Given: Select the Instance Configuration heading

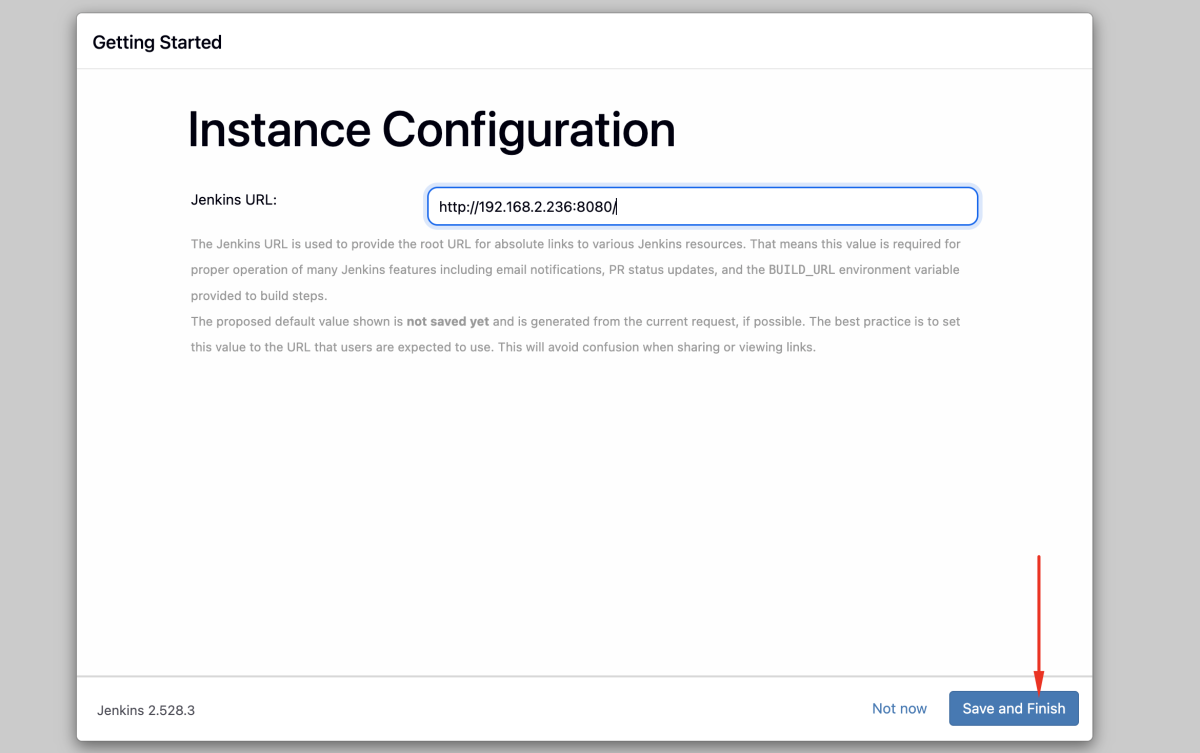Looking at the screenshot, I should (431, 130).
